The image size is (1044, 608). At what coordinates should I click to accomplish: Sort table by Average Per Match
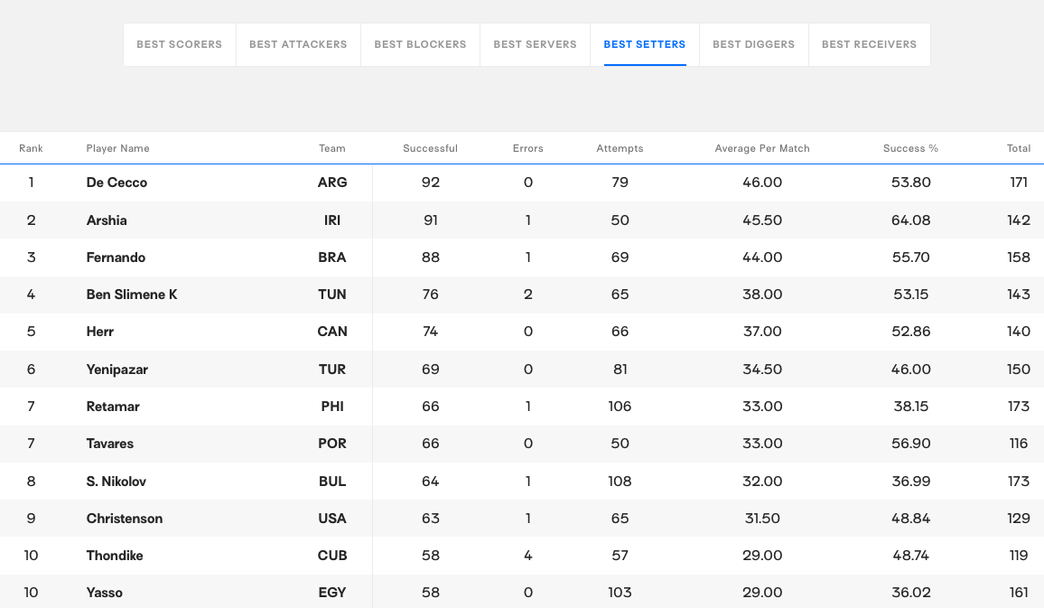762,148
